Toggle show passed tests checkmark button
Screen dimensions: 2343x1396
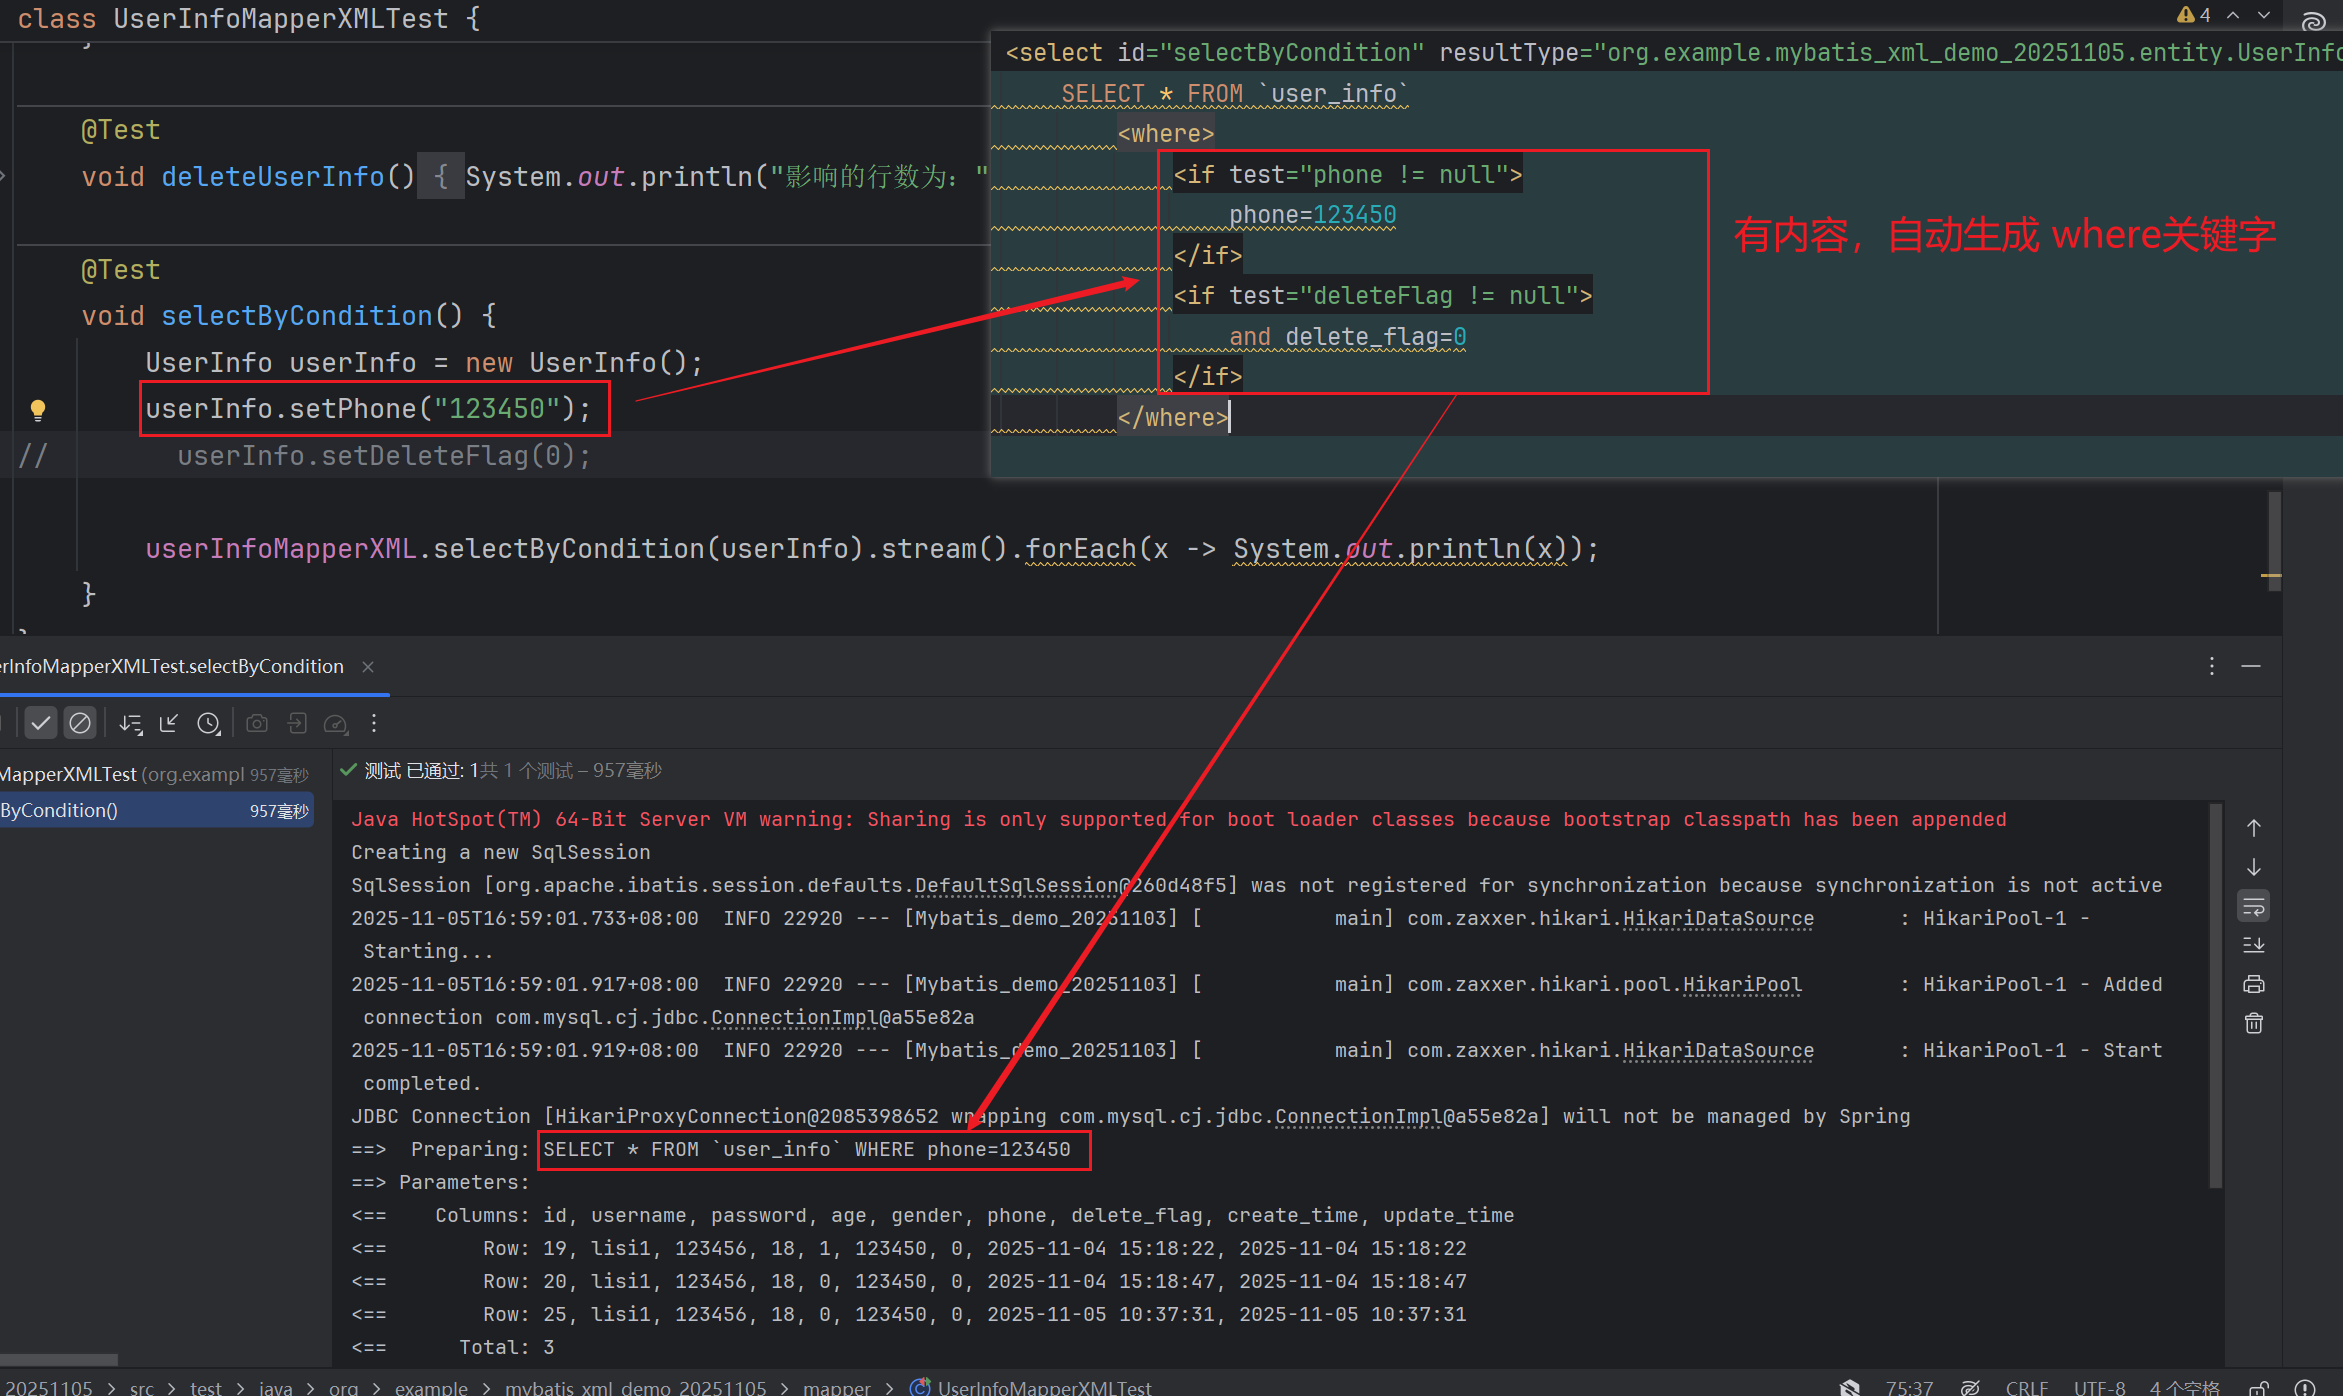(40, 723)
